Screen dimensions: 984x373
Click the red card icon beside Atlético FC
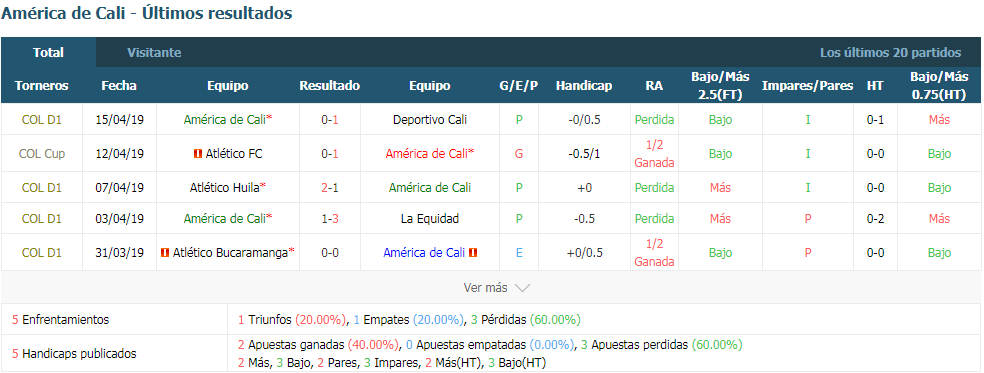(199, 154)
